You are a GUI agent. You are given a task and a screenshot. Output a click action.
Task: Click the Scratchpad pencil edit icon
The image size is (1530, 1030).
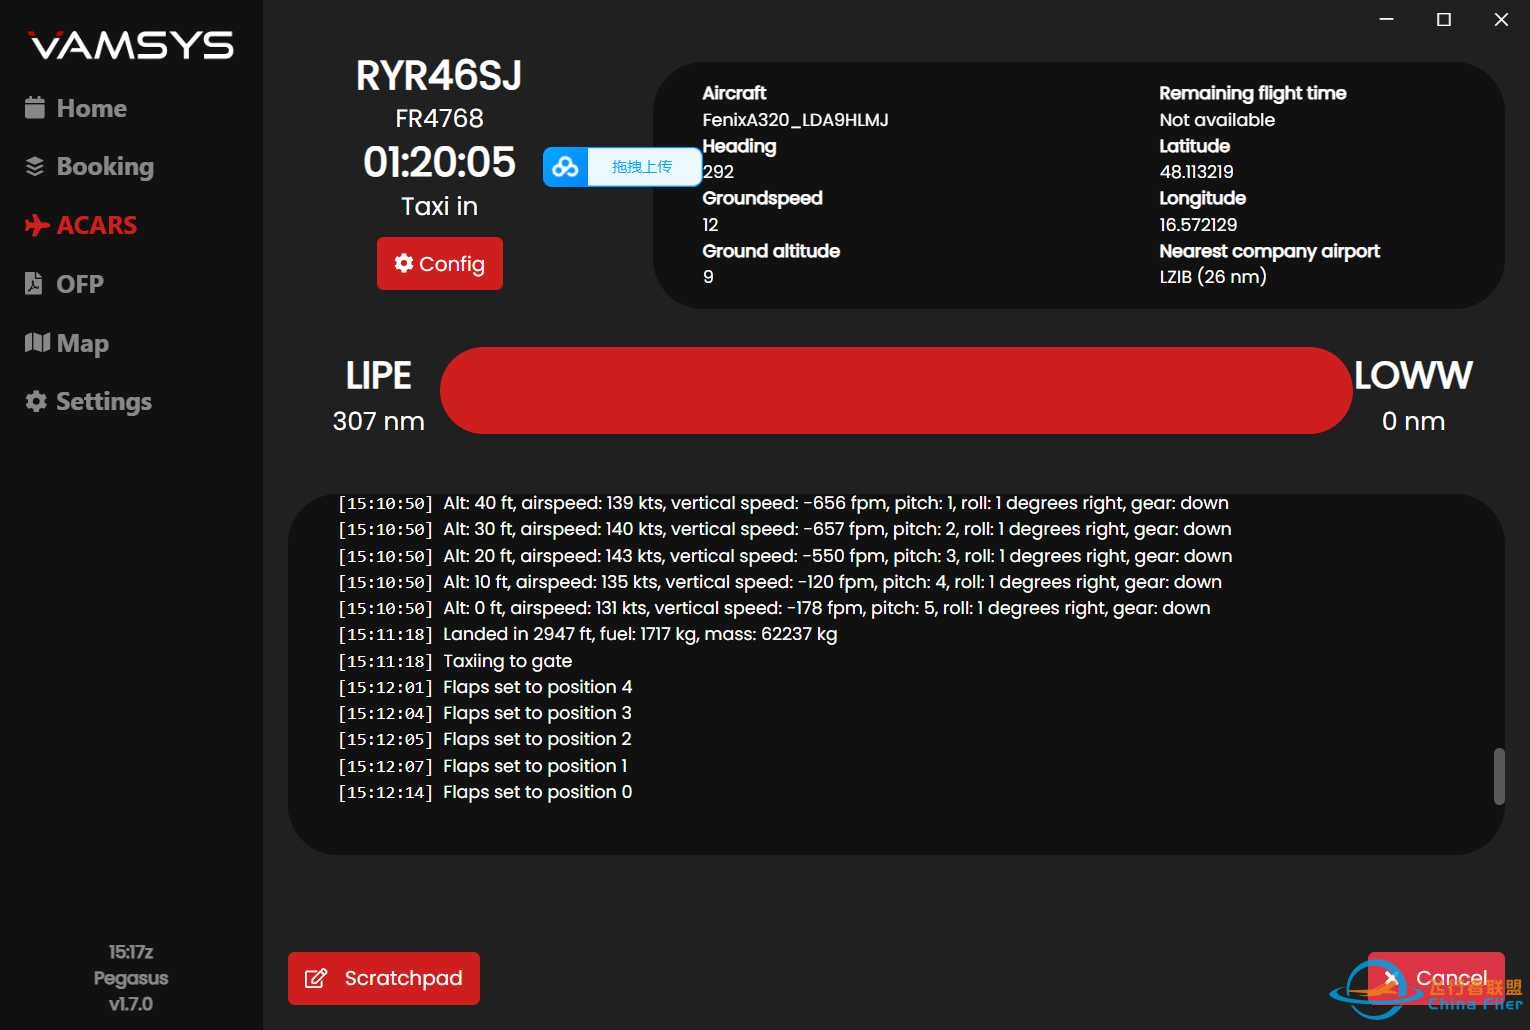click(316, 978)
